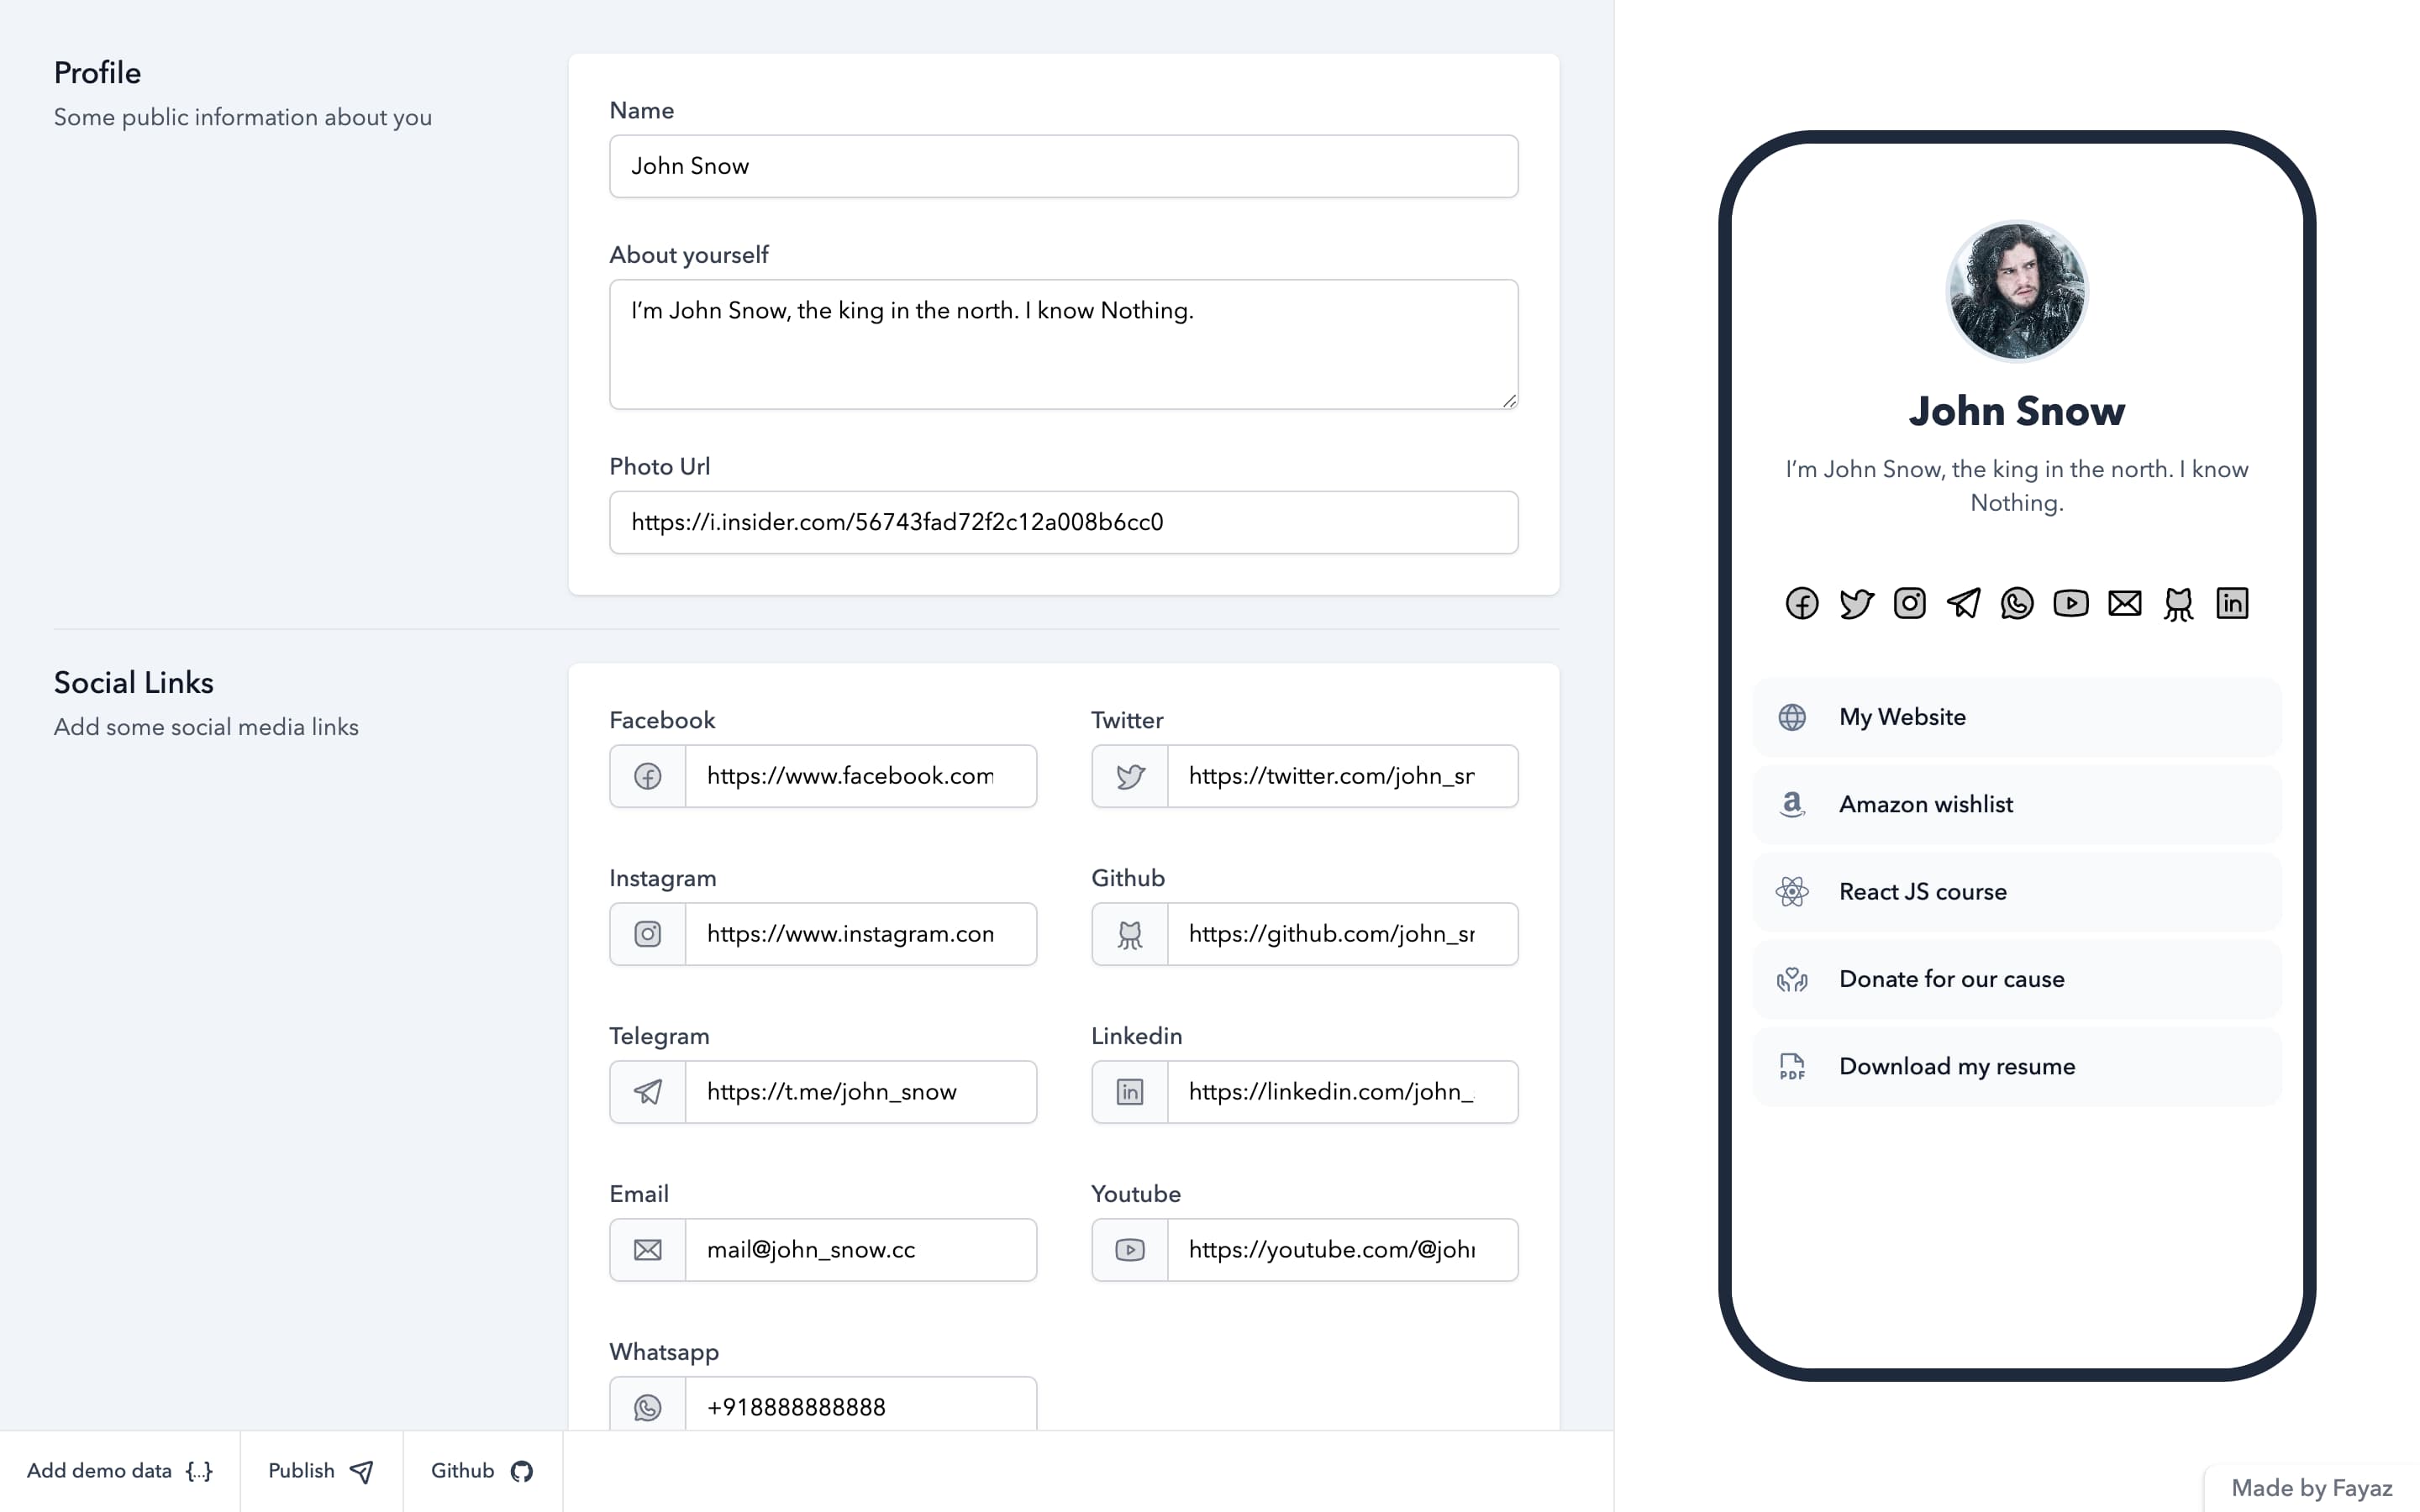This screenshot has width=2420, height=1512.
Task: Click the About yourself label
Action: pyautogui.click(x=689, y=256)
